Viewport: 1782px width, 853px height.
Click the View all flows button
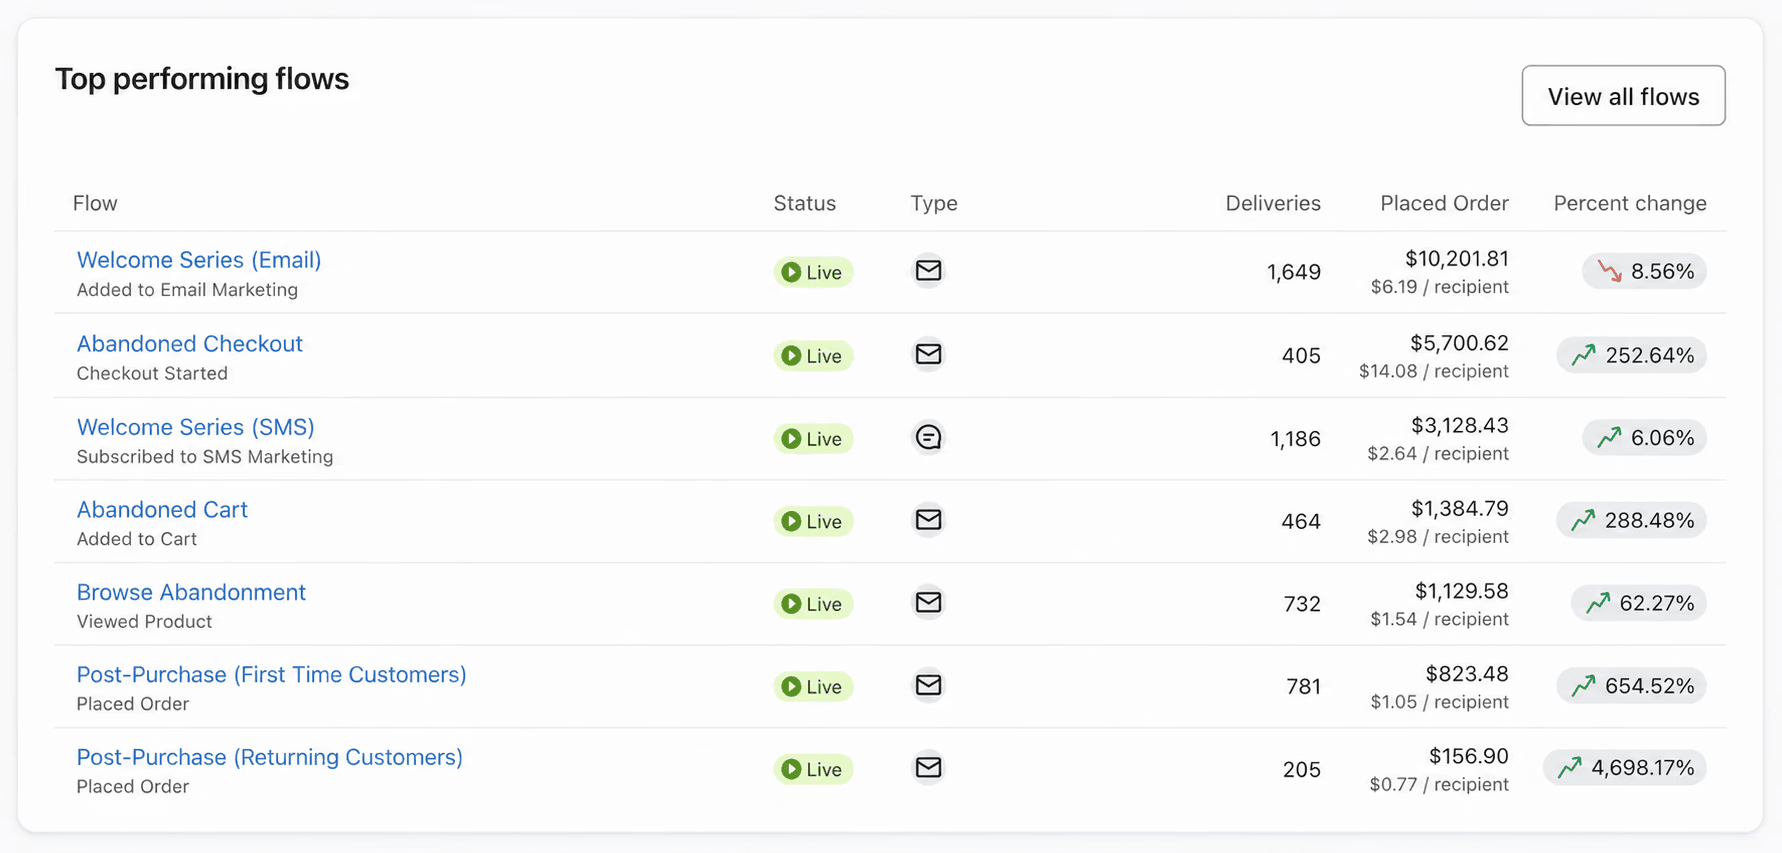1623,96
